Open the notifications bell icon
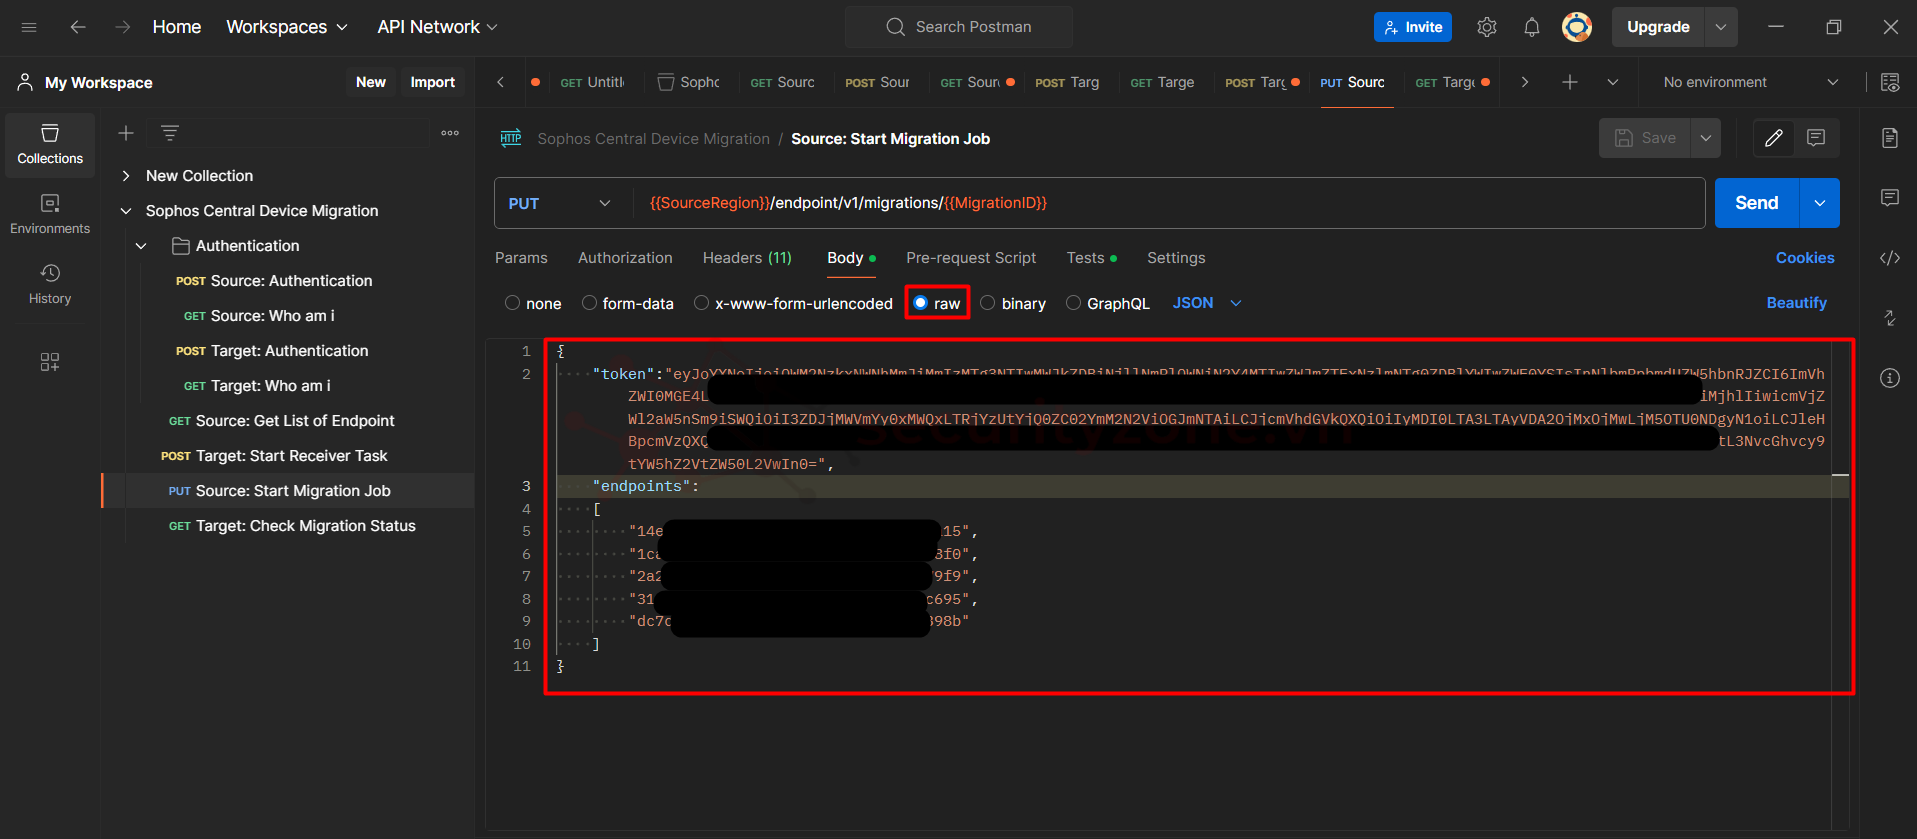The width and height of the screenshot is (1917, 839). click(1532, 27)
